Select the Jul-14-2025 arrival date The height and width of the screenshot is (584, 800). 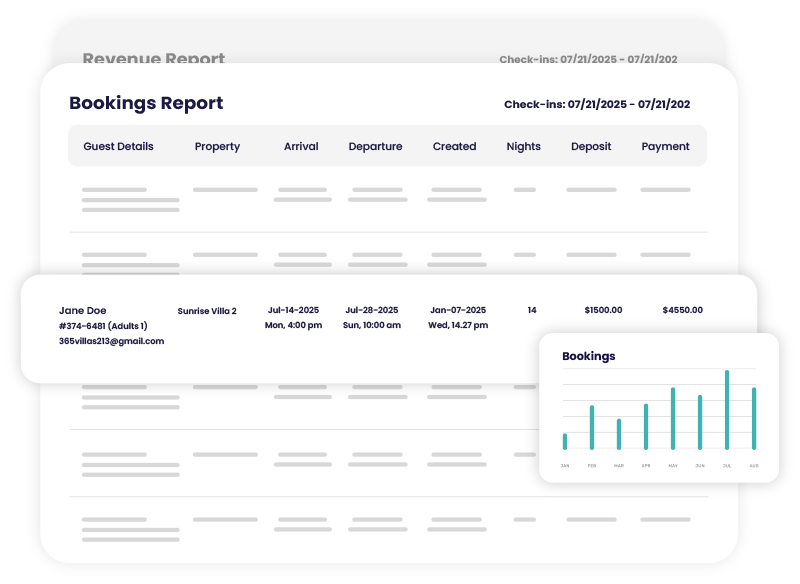coord(294,310)
